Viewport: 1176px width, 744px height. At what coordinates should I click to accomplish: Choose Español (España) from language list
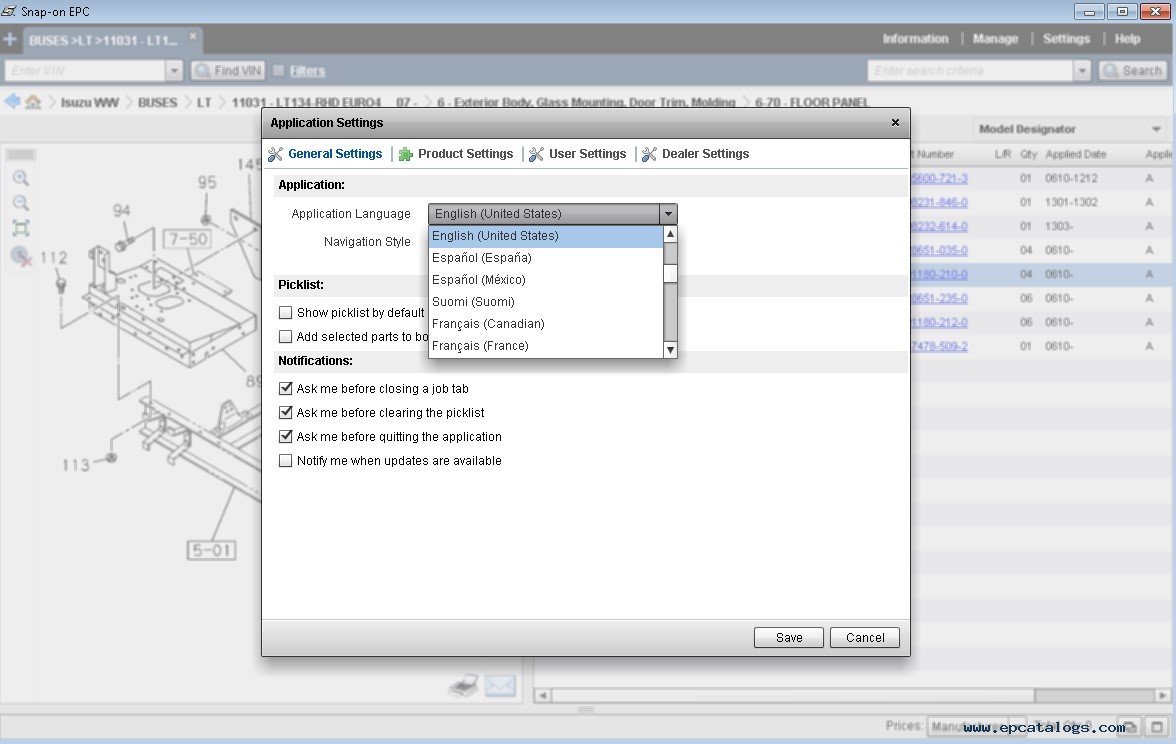(x=546, y=257)
